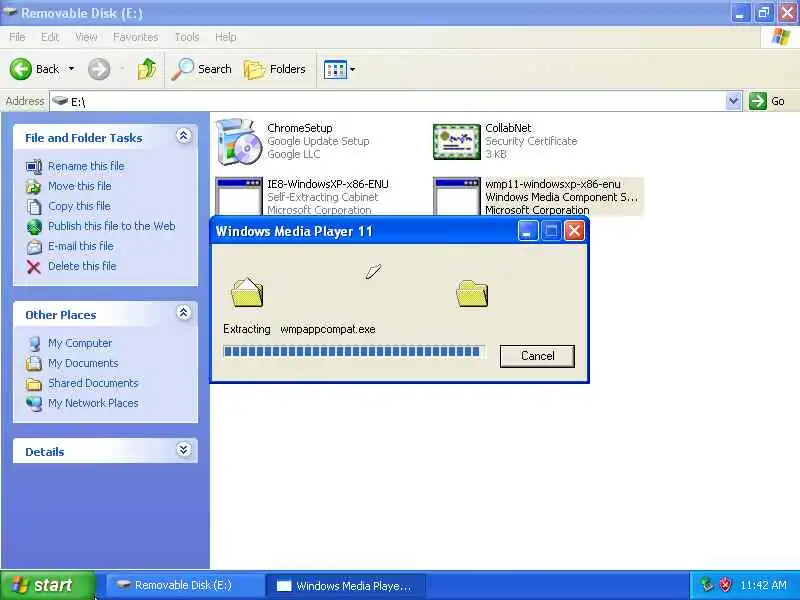Click the green Back arrow icon
Image resolution: width=800 pixels, height=600 pixels.
click(20, 69)
